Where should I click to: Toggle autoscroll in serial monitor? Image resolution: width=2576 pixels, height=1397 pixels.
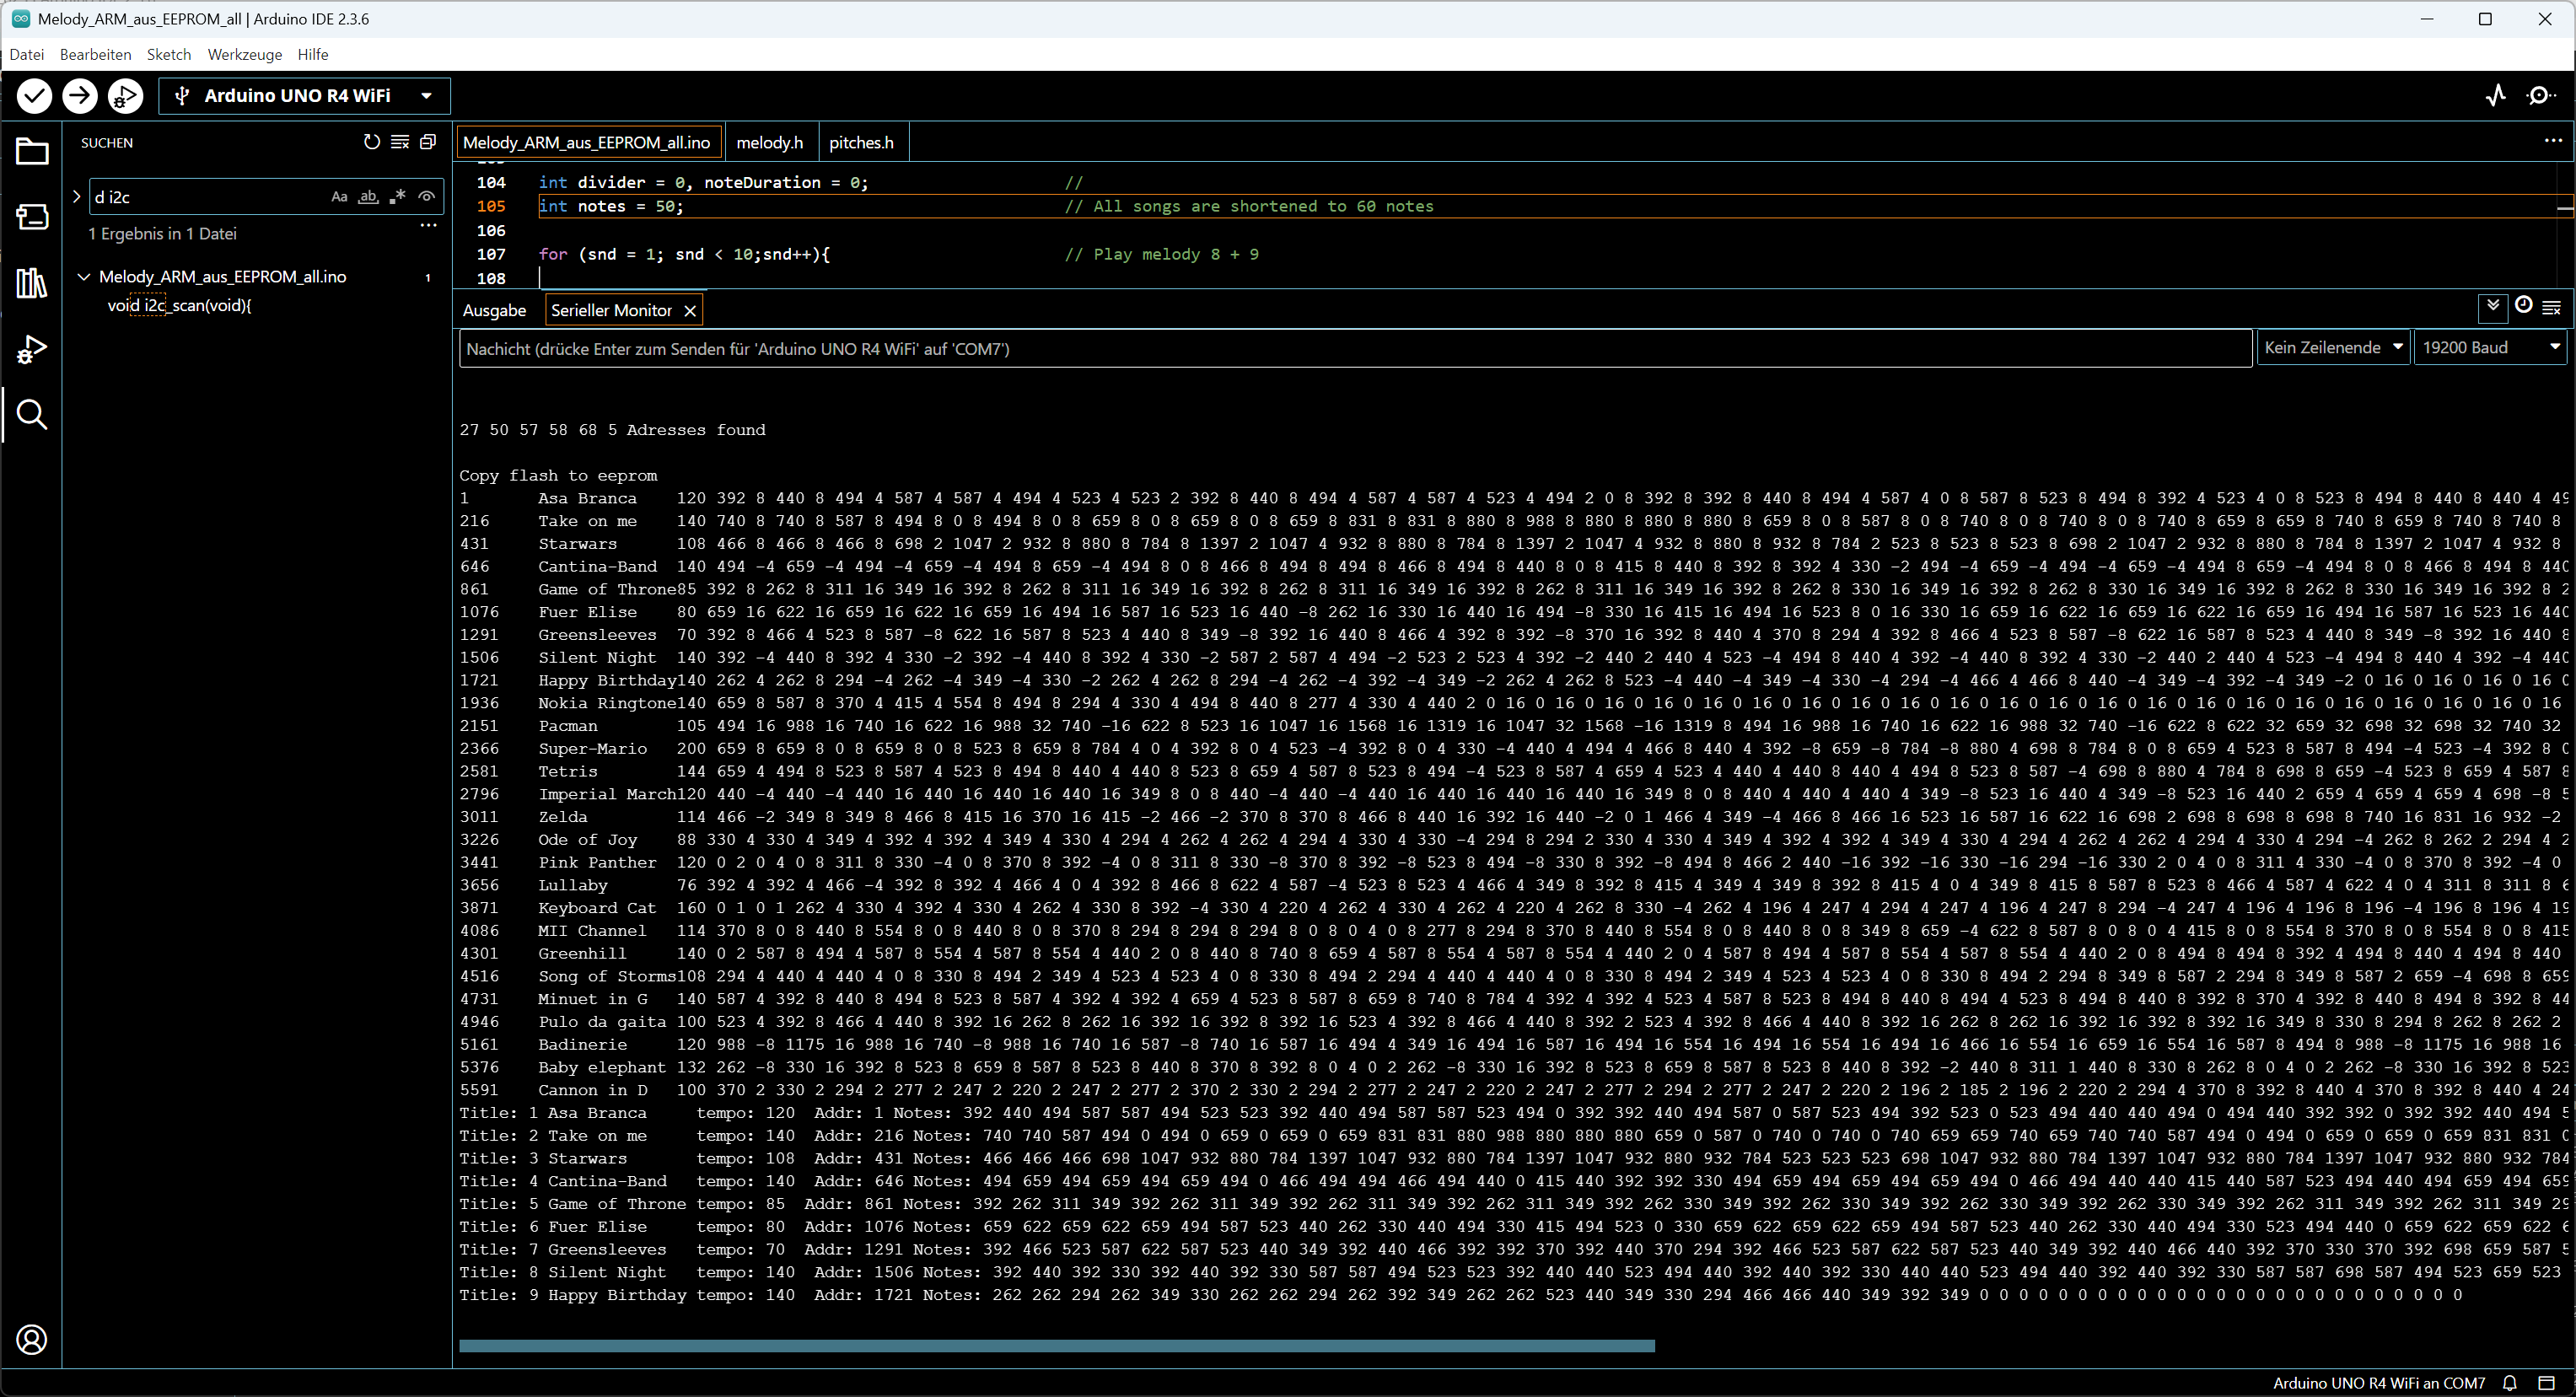2493,306
